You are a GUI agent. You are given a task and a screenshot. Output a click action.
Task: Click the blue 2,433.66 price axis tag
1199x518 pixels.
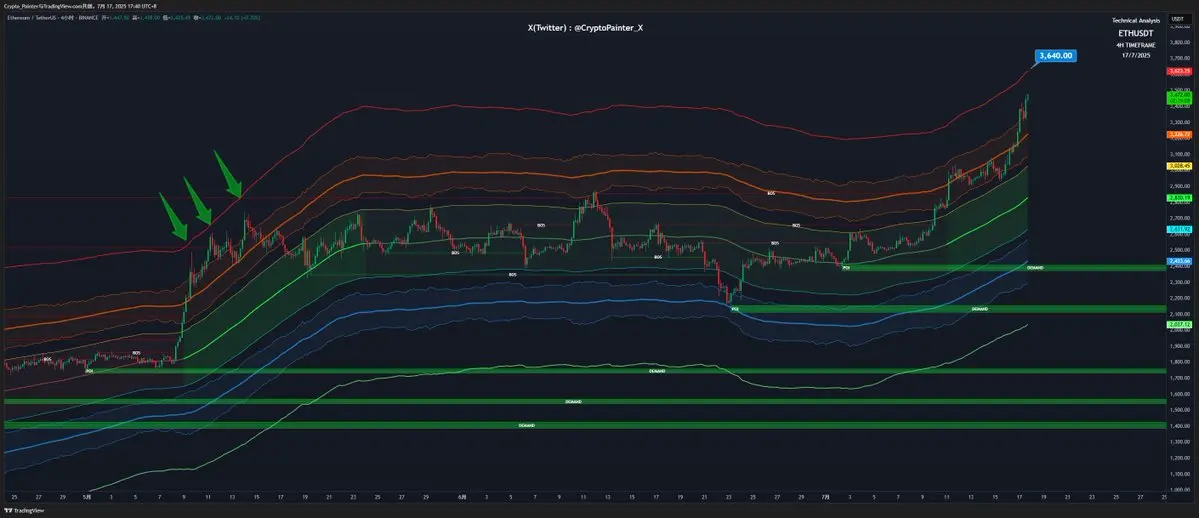pos(1178,262)
